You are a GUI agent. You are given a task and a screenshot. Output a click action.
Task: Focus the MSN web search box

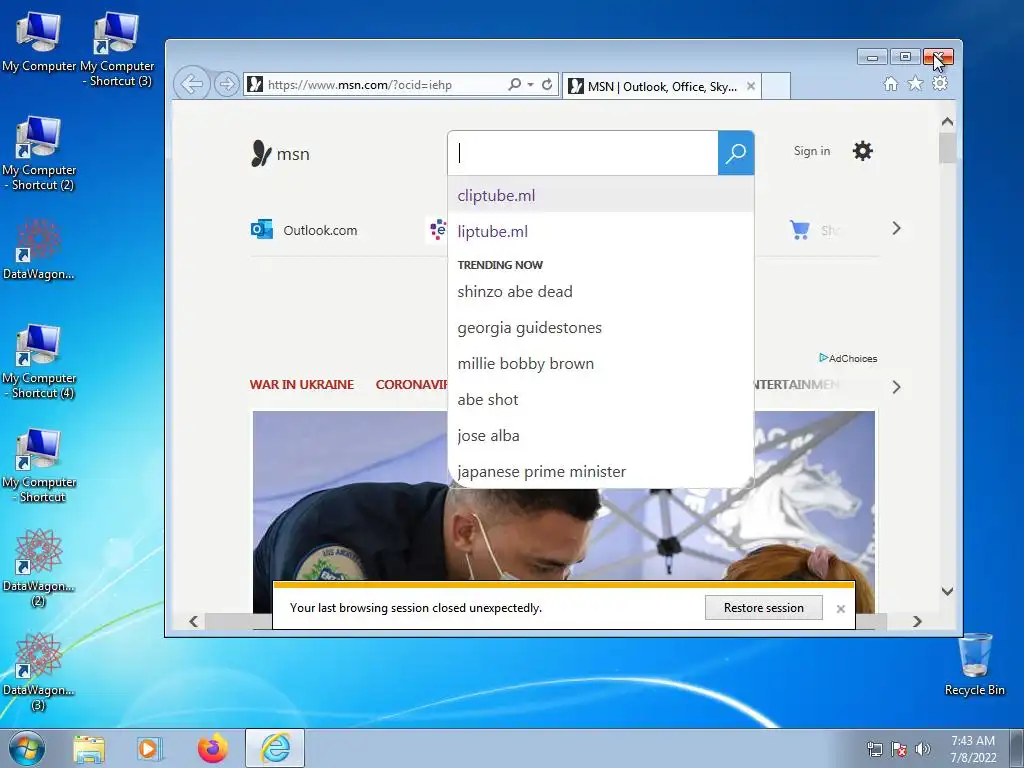click(x=583, y=153)
